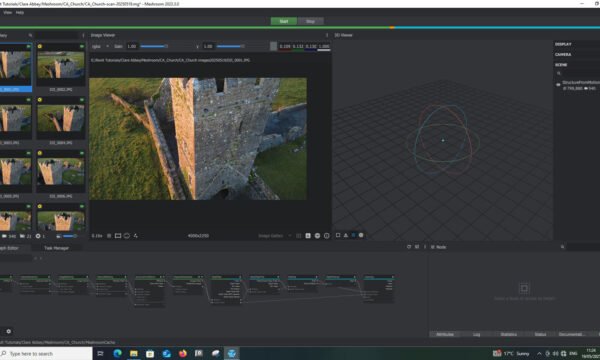The height and width of the screenshot is (360, 600).
Task: Click the first square icon in 3D Viewer footer
Action: (x=338, y=235)
